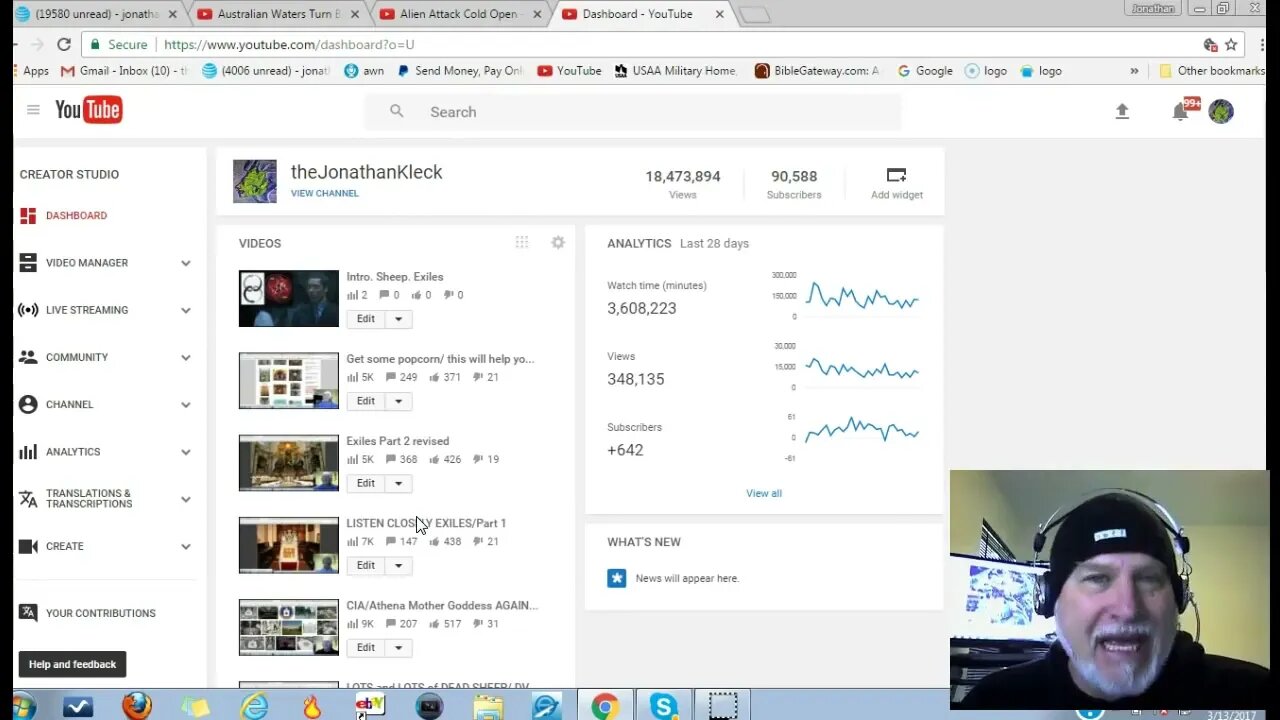Click View all analytics link
Image resolution: width=1280 pixels, height=720 pixels.
click(x=764, y=493)
